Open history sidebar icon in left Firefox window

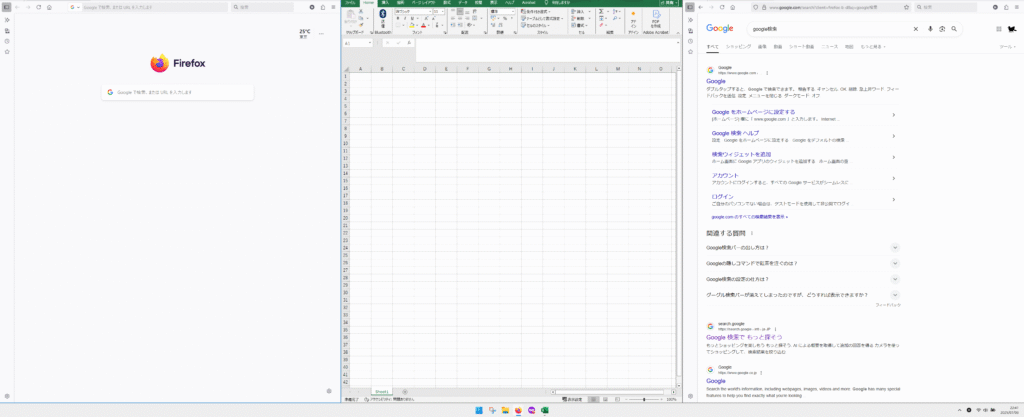(x=7, y=40)
